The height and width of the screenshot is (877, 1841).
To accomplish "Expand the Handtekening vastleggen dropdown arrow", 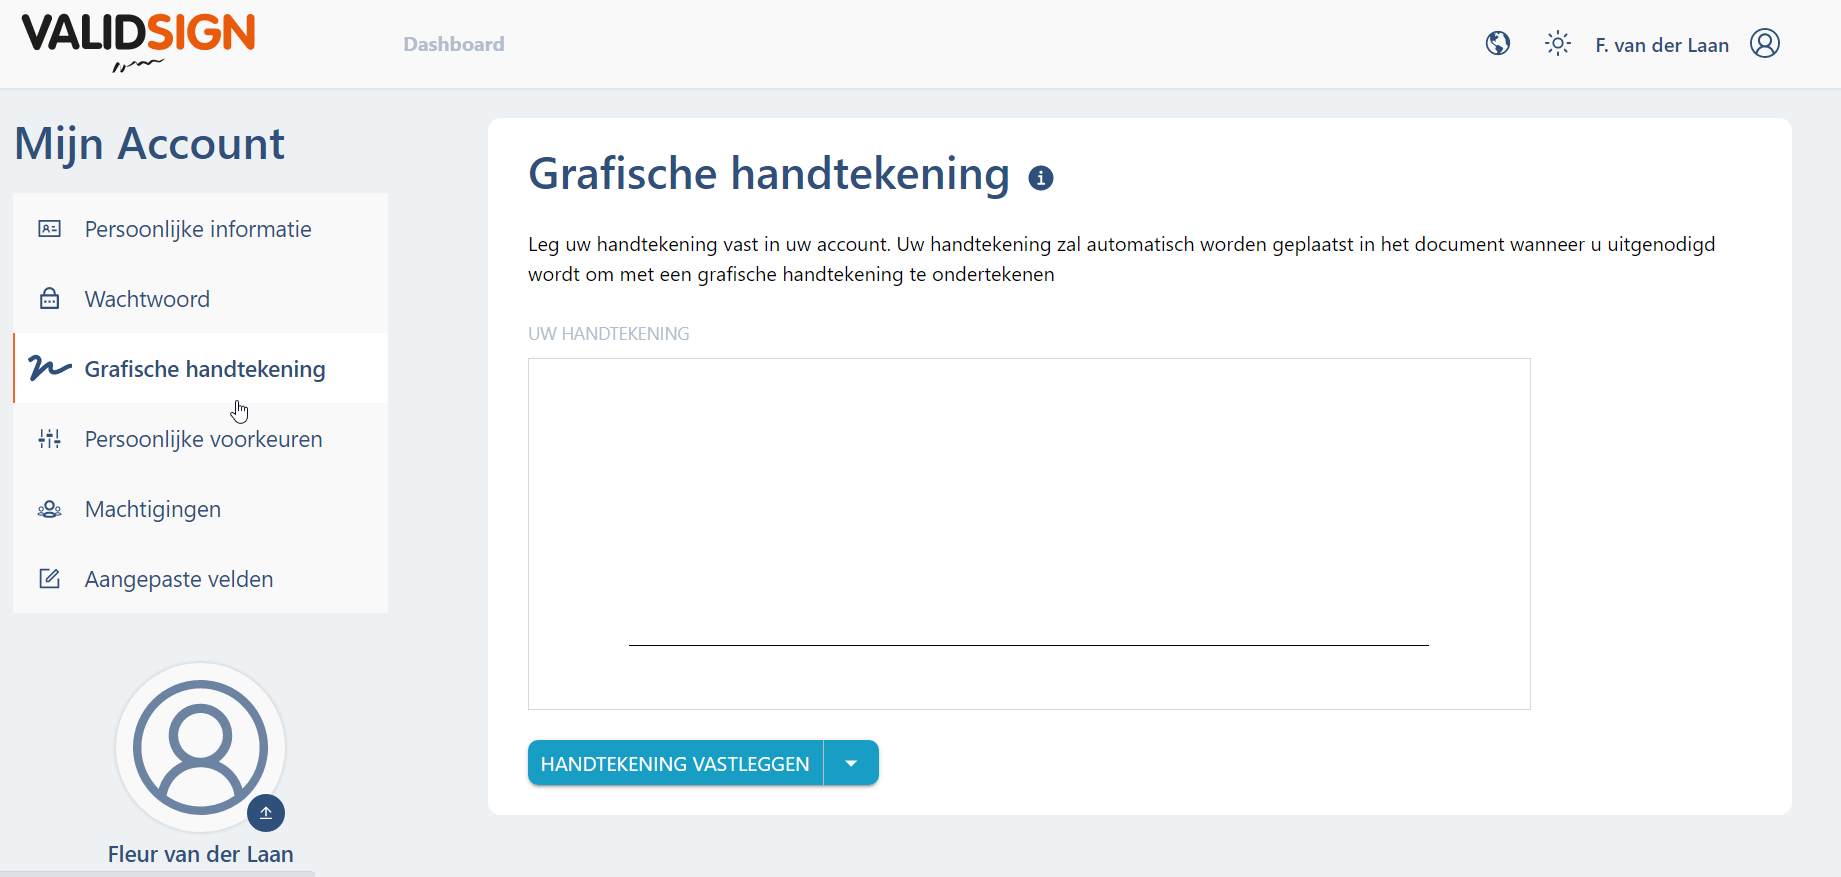I will point(851,763).
